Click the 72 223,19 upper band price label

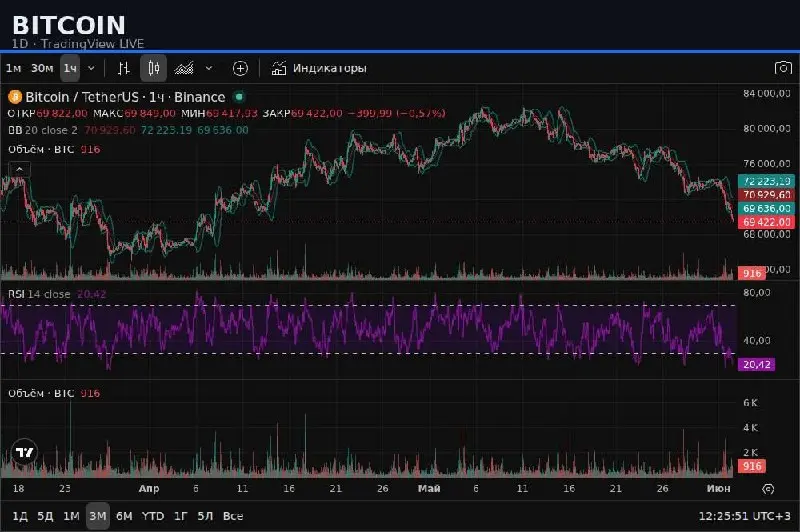(x=766, y=181)
